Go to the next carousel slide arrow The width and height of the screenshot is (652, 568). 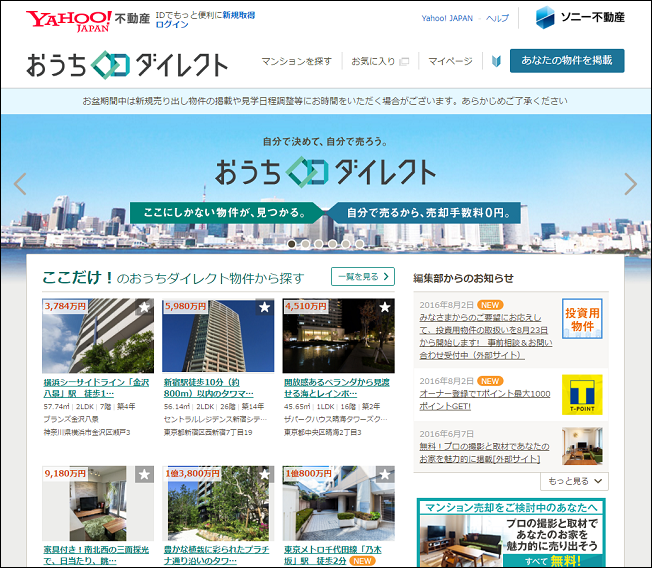[x=630, y=184]
